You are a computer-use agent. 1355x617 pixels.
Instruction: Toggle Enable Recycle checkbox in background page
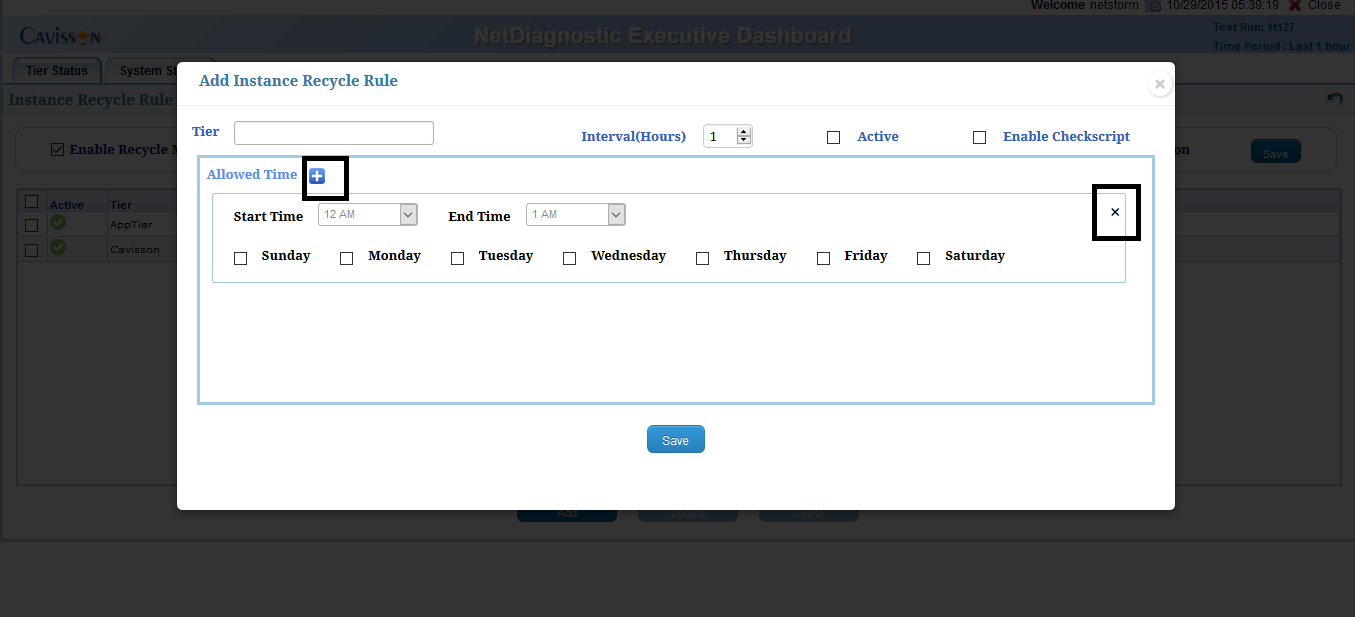coord(57,150)
